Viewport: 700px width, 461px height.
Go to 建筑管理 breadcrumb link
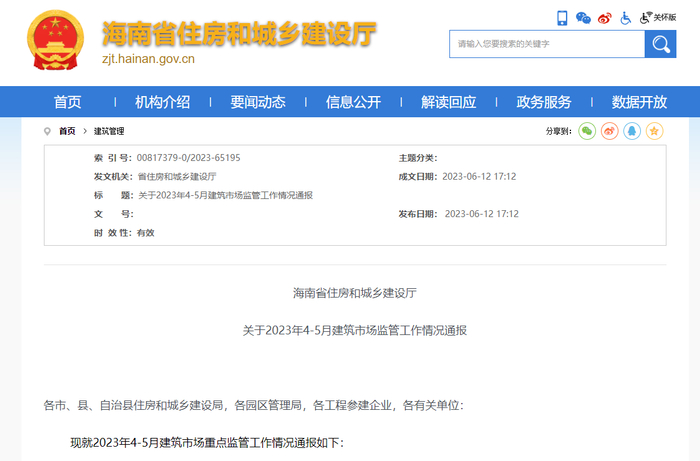[109, 131]
